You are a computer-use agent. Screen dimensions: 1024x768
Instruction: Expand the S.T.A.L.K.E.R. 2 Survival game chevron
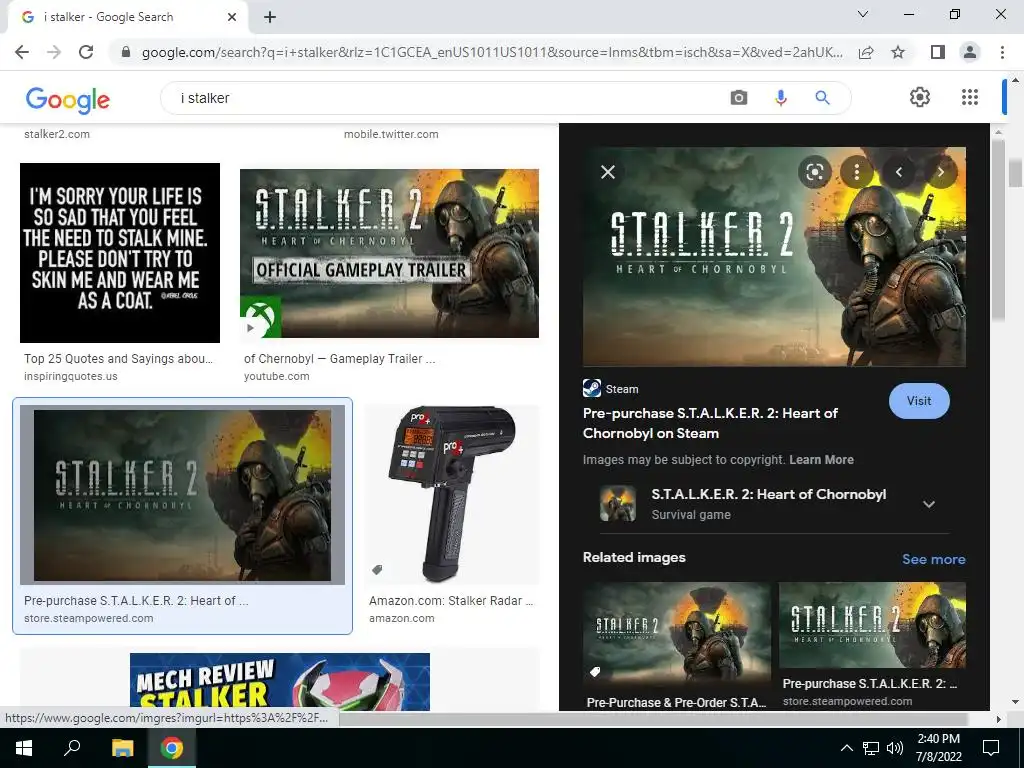click(929, 504)
